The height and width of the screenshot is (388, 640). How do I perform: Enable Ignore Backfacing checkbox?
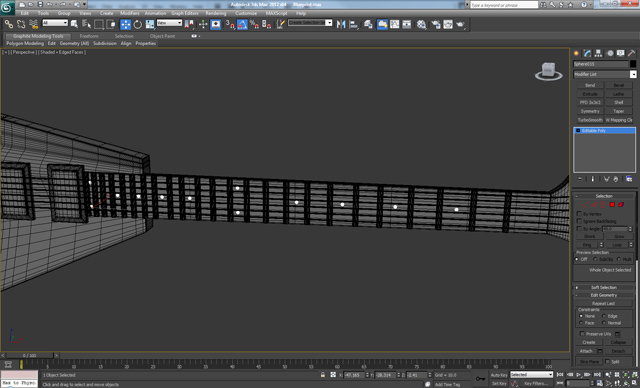click(579, 221)
